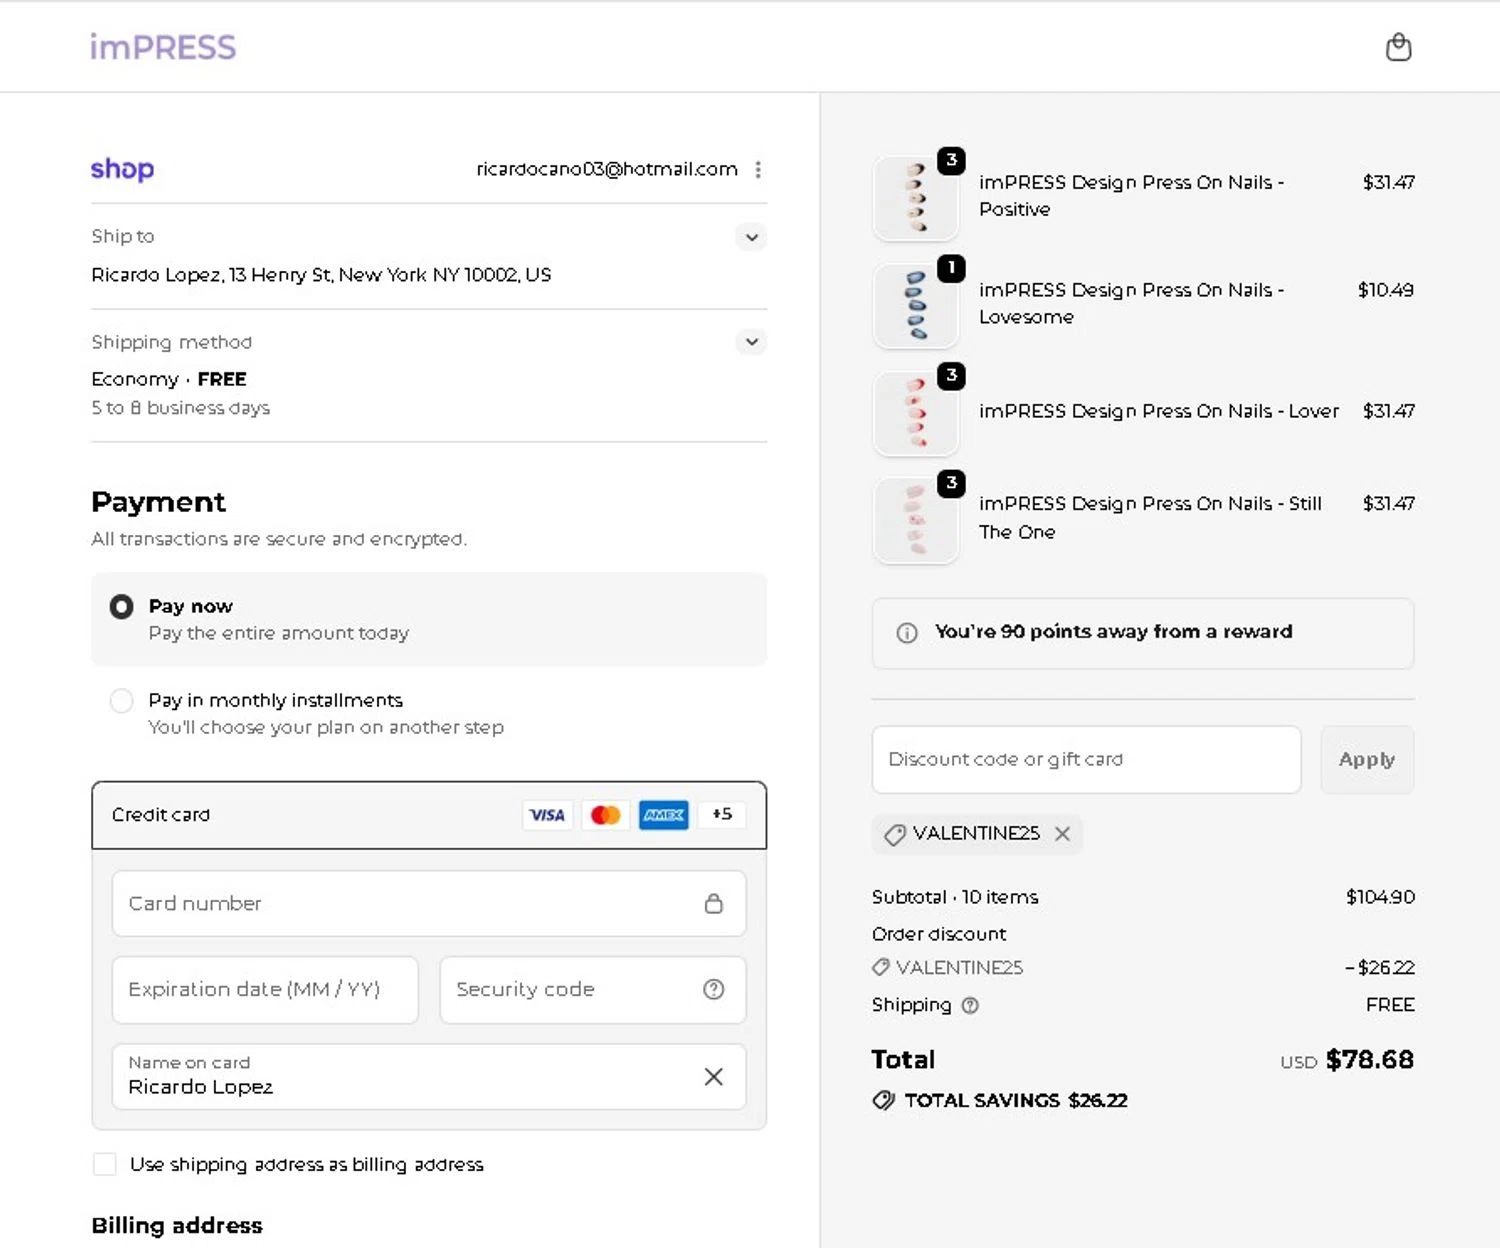Expand the Ship to section

click(752, 237)
